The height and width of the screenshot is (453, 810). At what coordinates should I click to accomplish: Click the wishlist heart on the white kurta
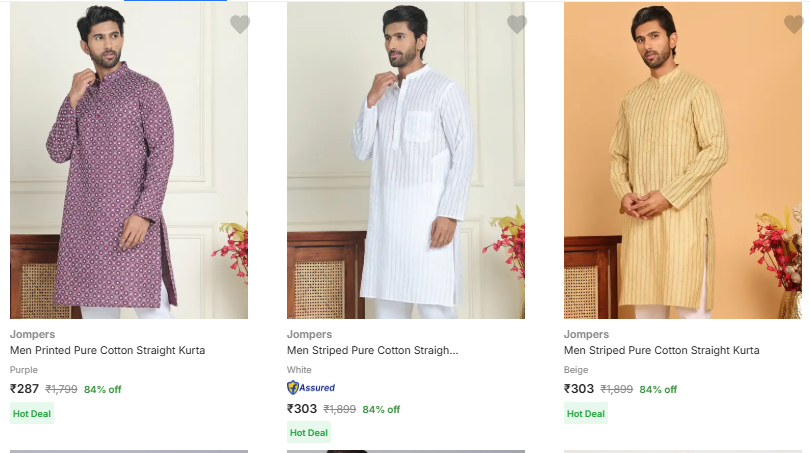coord(516,24)
